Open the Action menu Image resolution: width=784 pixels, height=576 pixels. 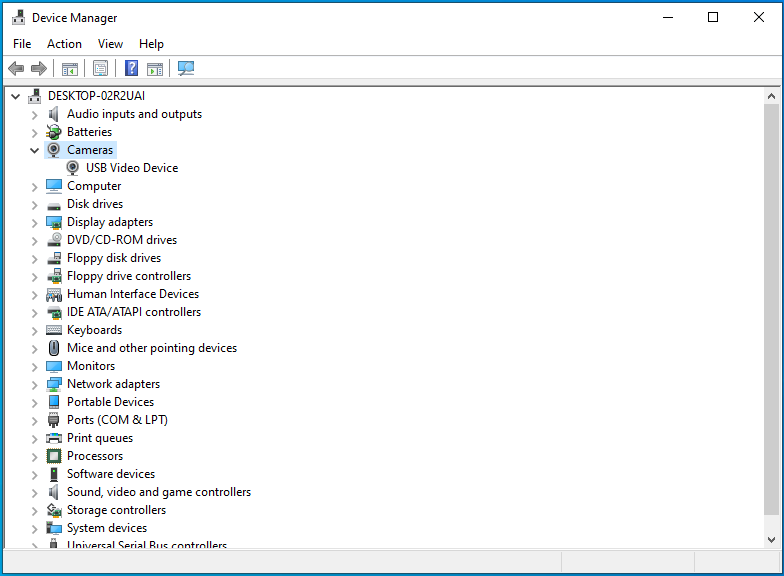coord(64,44)
